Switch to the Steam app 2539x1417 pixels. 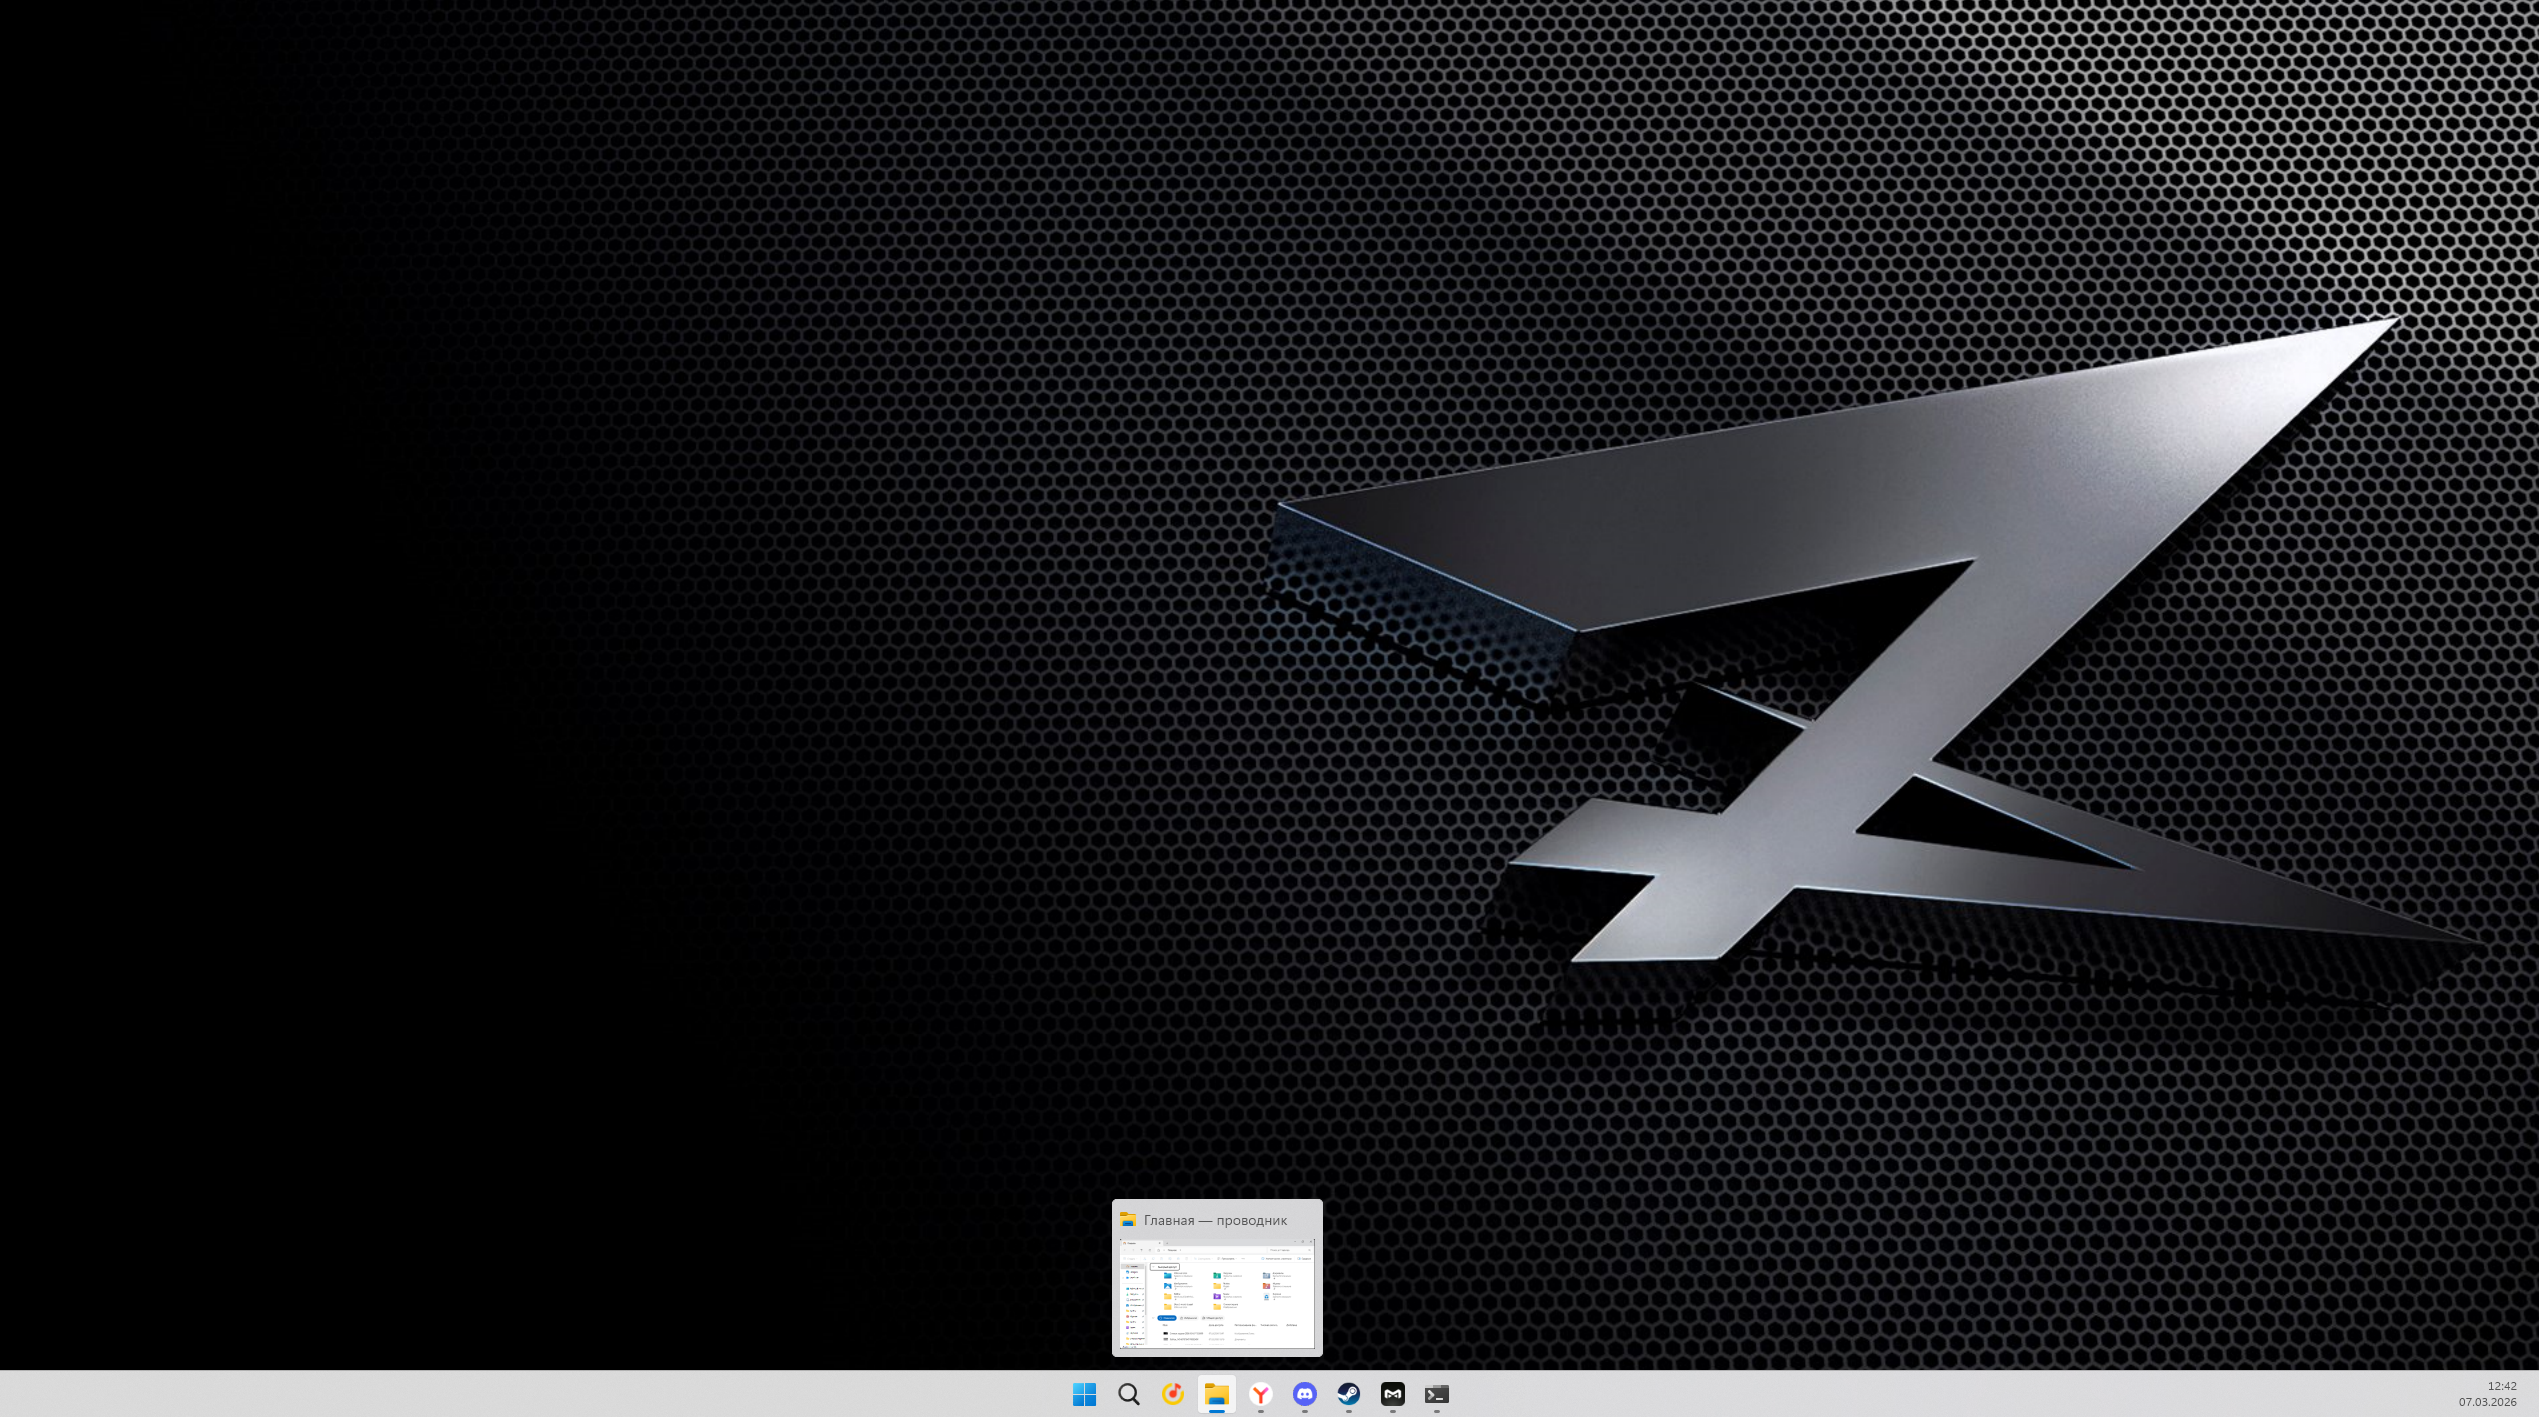point(1349,1394)
